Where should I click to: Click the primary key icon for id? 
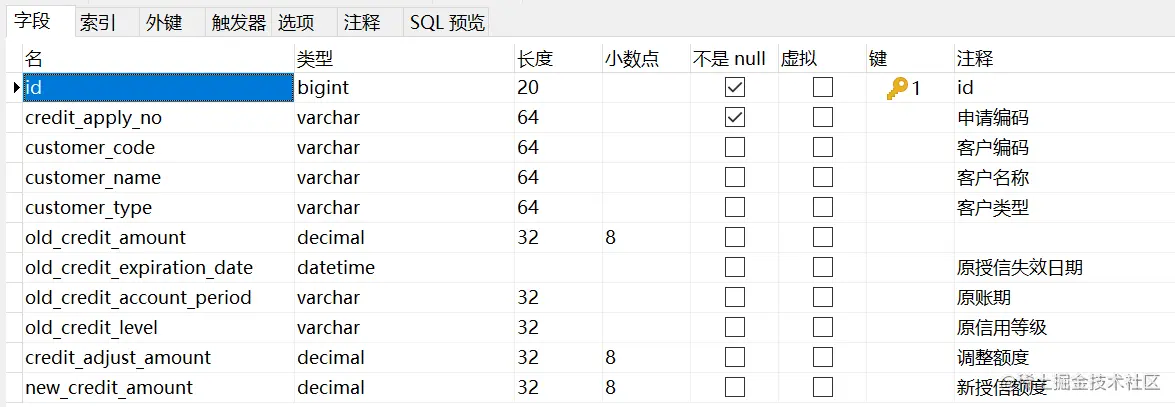click(896, 88)
